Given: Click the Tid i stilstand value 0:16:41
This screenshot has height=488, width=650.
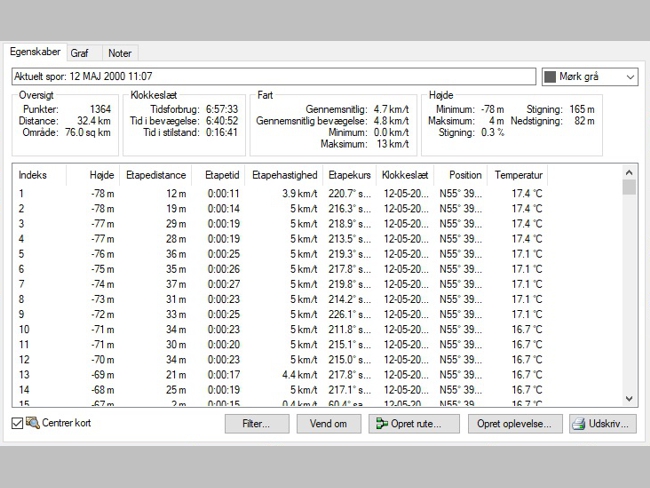Looking at the screenshot, I should point(222,133).
